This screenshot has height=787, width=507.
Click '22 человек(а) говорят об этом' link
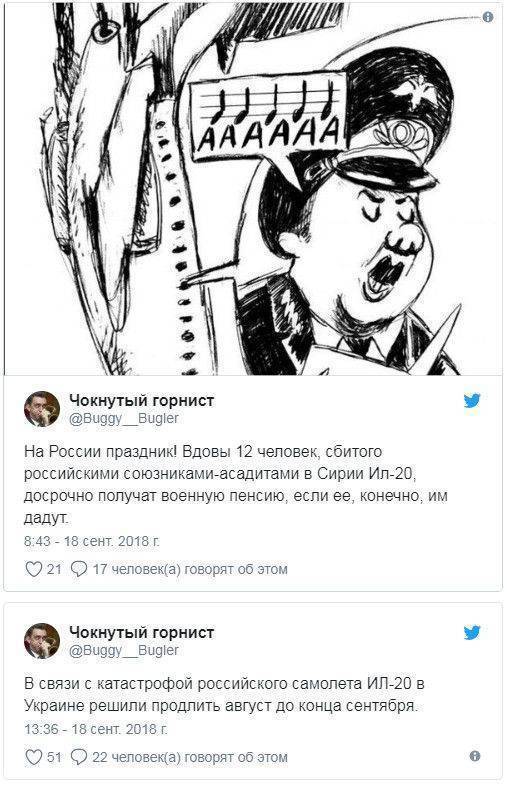pos(190,757)
